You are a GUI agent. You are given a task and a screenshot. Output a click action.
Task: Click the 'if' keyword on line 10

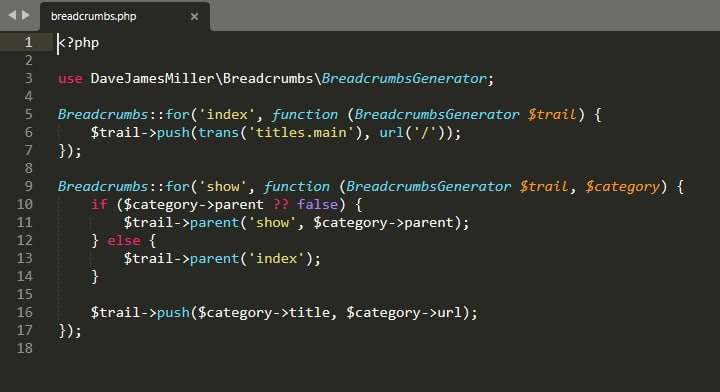pyautogui.click(x=99, y=204)
